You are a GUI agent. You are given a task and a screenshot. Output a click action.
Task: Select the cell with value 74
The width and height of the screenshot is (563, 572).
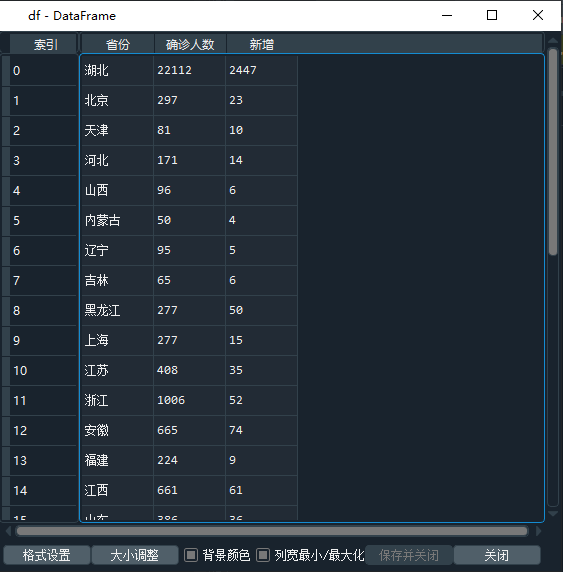(x=262, y=430)
